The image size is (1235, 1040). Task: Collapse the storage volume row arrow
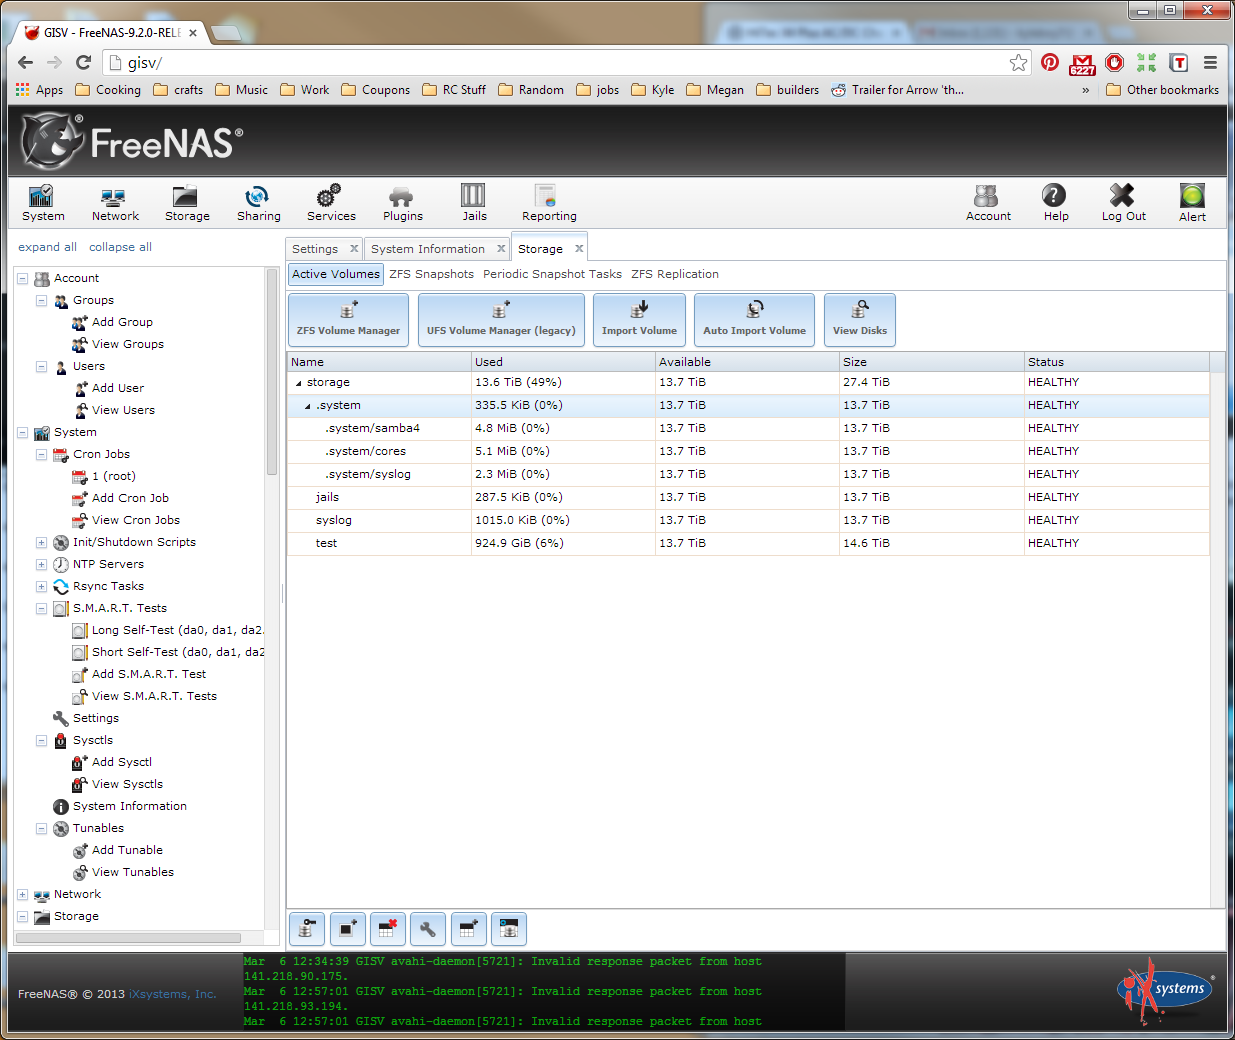[298, 383]
